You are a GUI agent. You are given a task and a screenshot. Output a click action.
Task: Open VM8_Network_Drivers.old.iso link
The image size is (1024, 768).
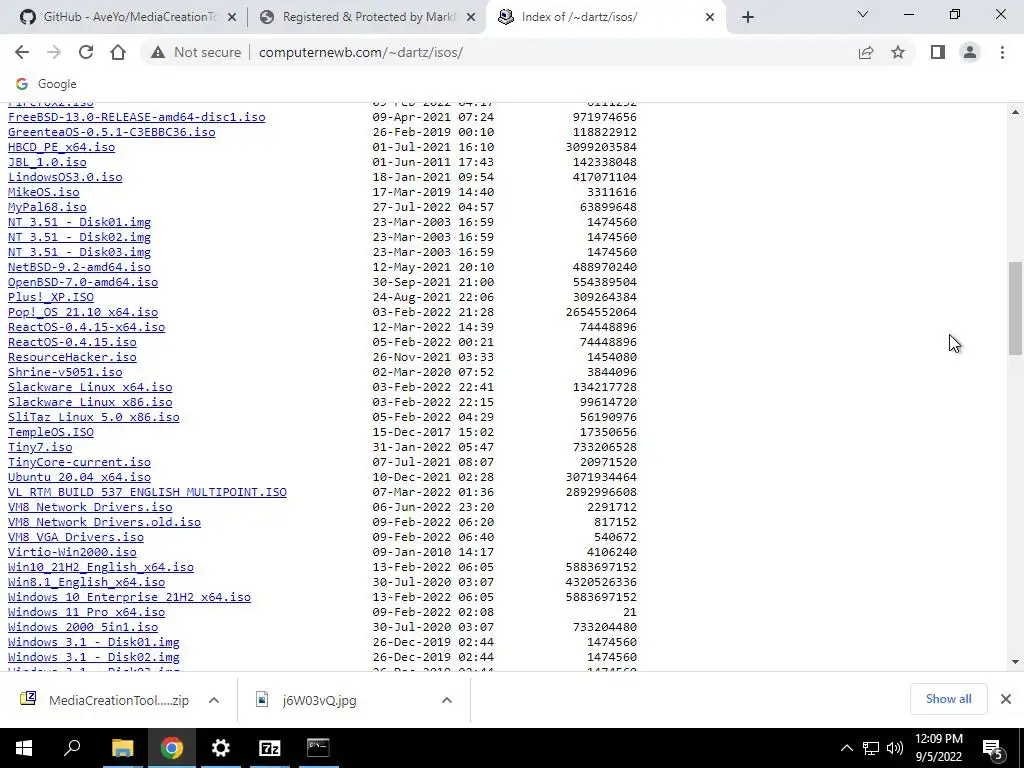coord(104,522)
